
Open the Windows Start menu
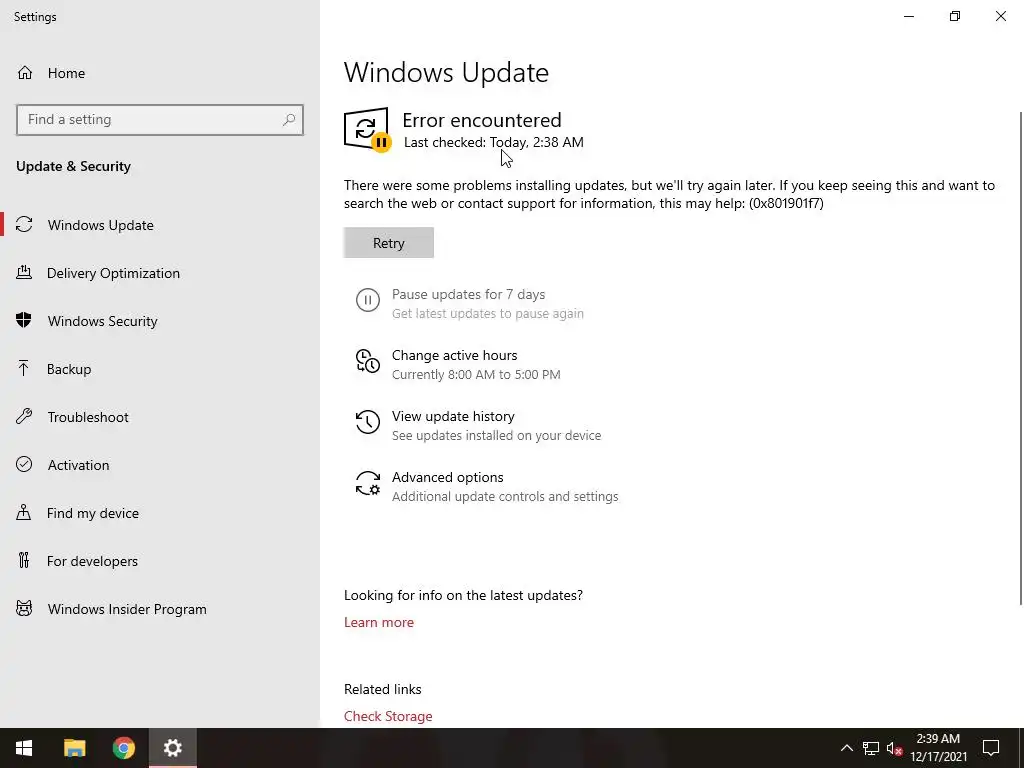(x=24, y=748)
